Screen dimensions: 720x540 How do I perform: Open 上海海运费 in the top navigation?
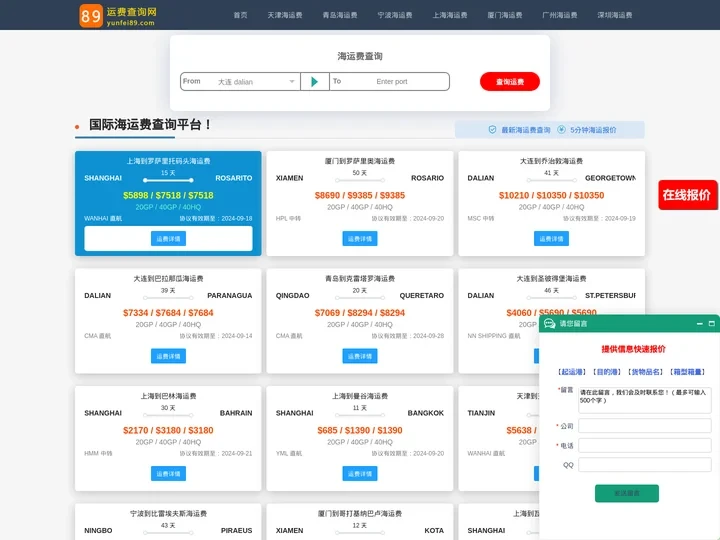[450, 15]
